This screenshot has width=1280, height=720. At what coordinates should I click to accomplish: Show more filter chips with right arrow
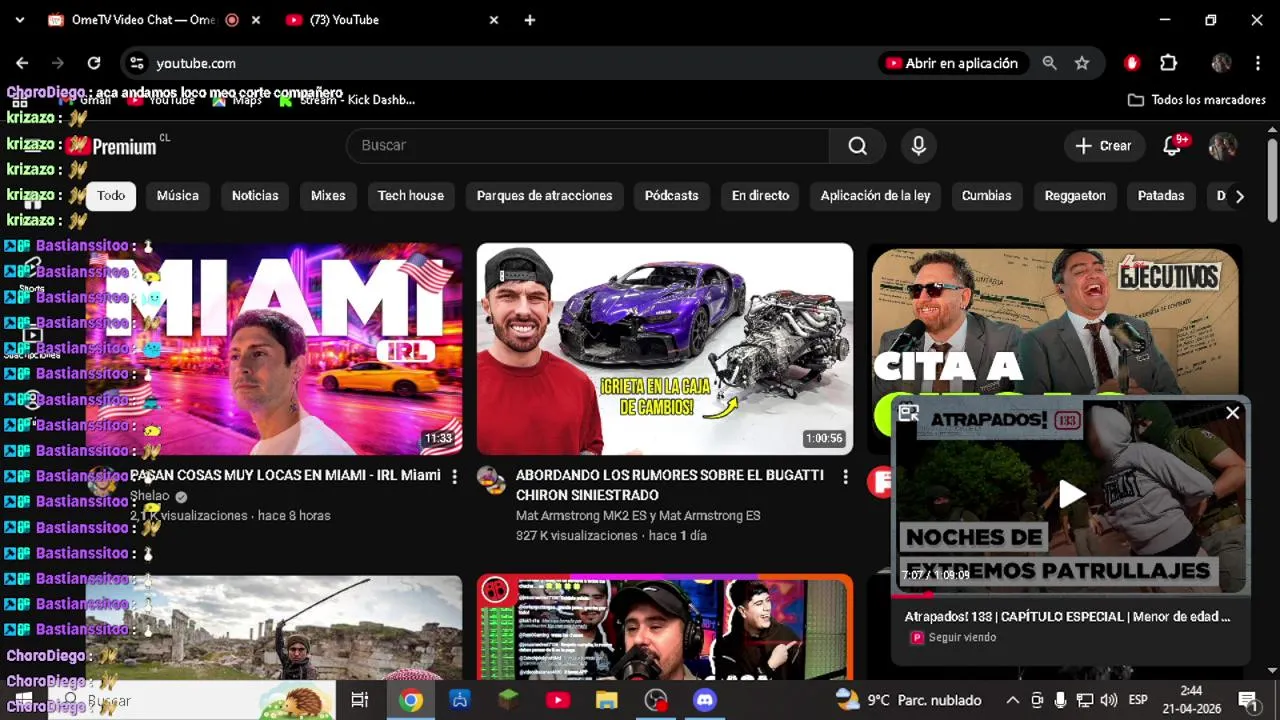click(x=1240, y=196)
